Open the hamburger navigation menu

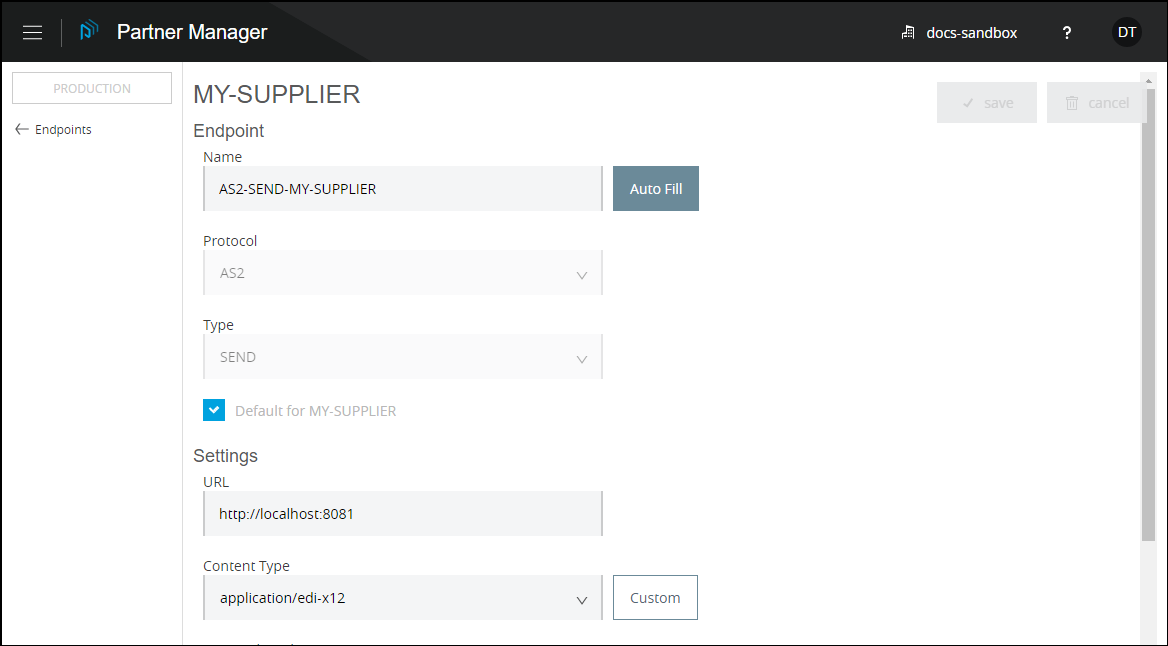pyautogui.click(x=32, y=31)
